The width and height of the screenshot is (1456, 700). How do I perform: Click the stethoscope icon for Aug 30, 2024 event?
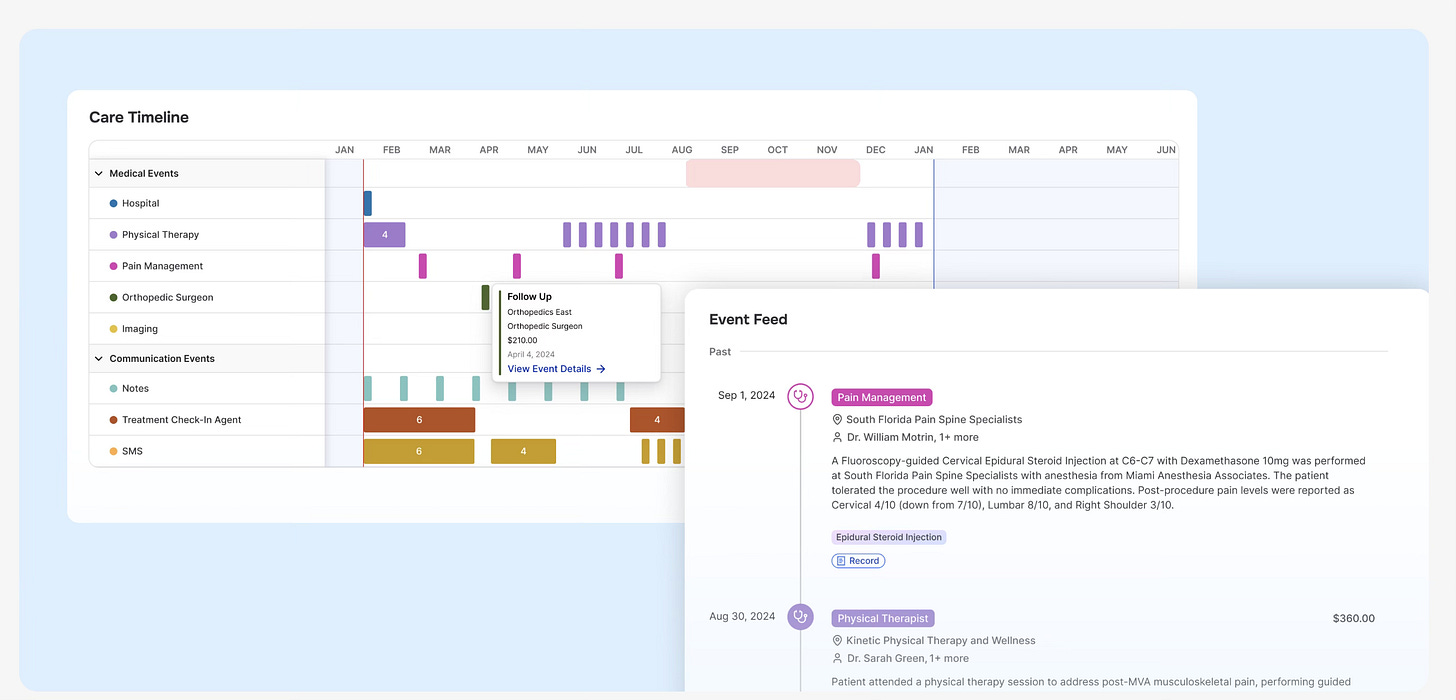pyautogui.click(x=800, y=617)
